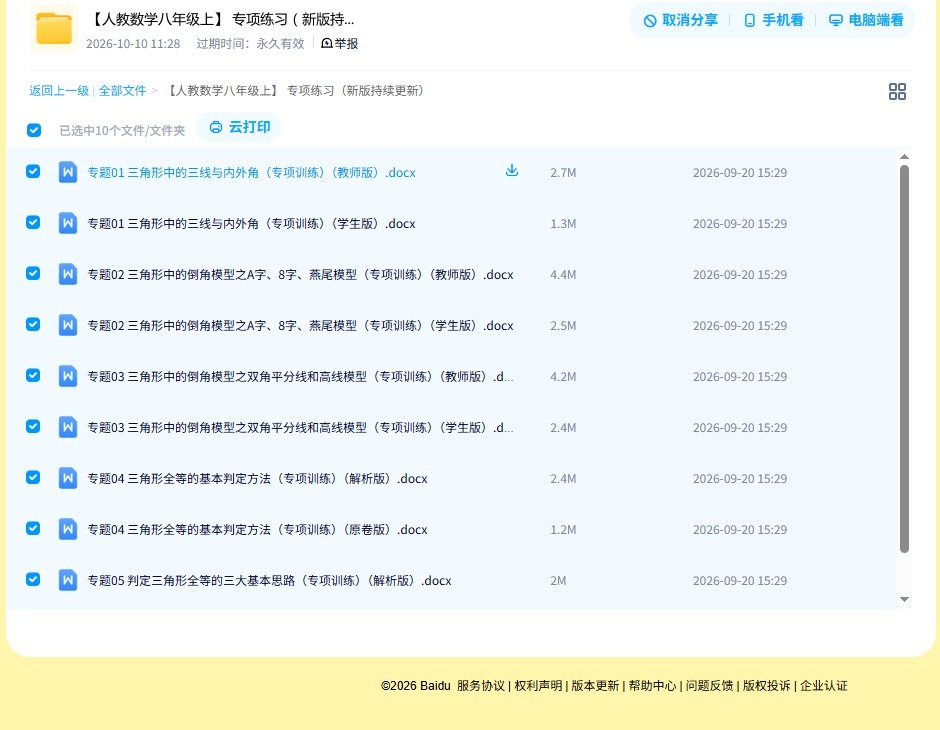940x730 pixels.
Task: Open 专题04 解析版 .docx file name
Action: point(257,478)
